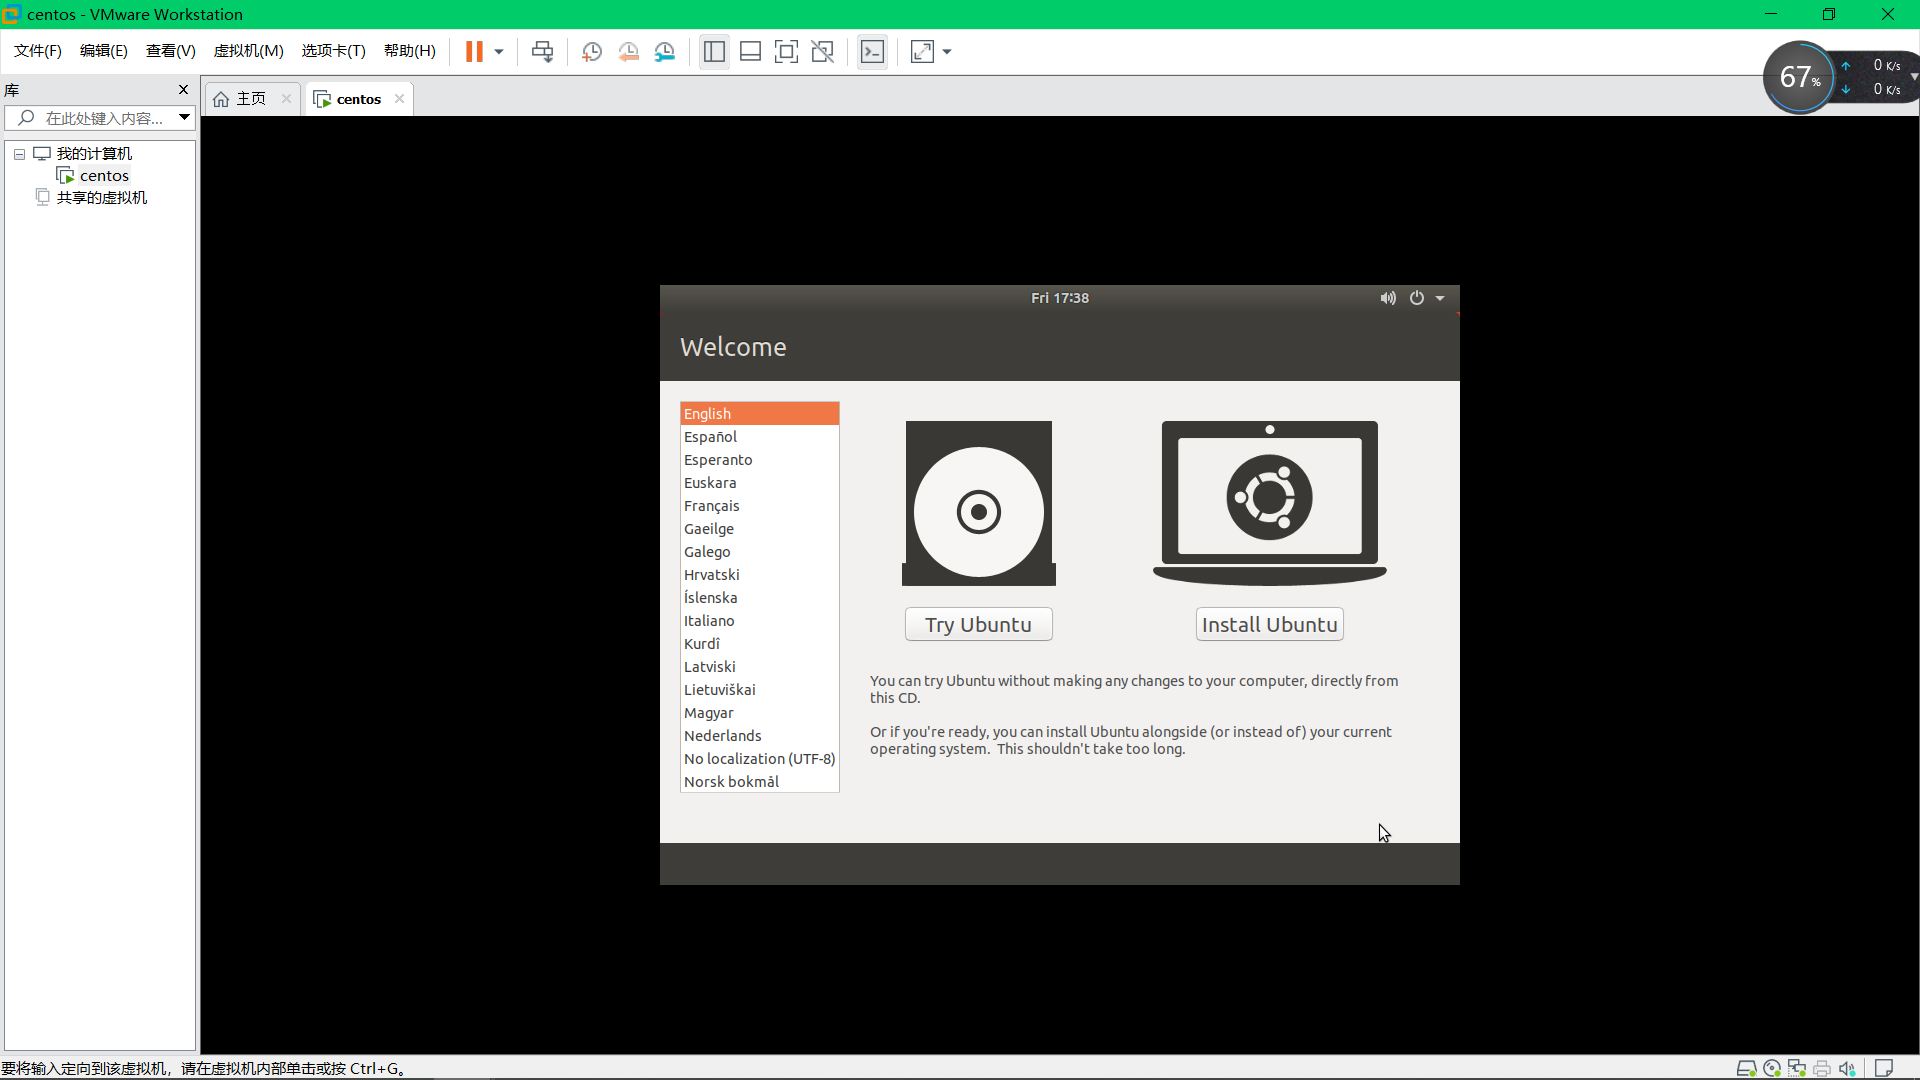Open the library search filter dropdown
The width and height of the screenshot is (1920, 1080).
pos(184,118)
